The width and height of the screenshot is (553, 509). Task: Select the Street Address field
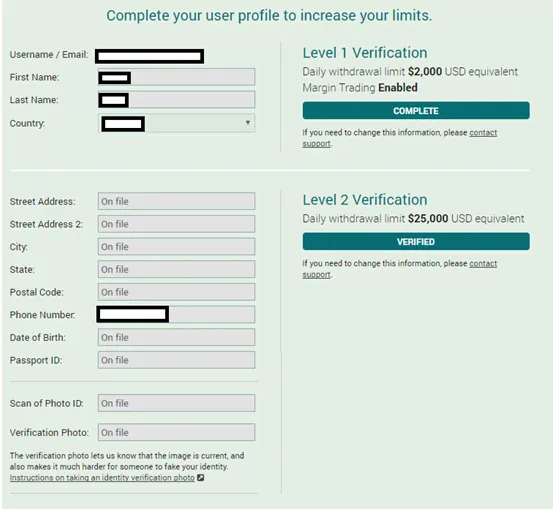point(176,201)
